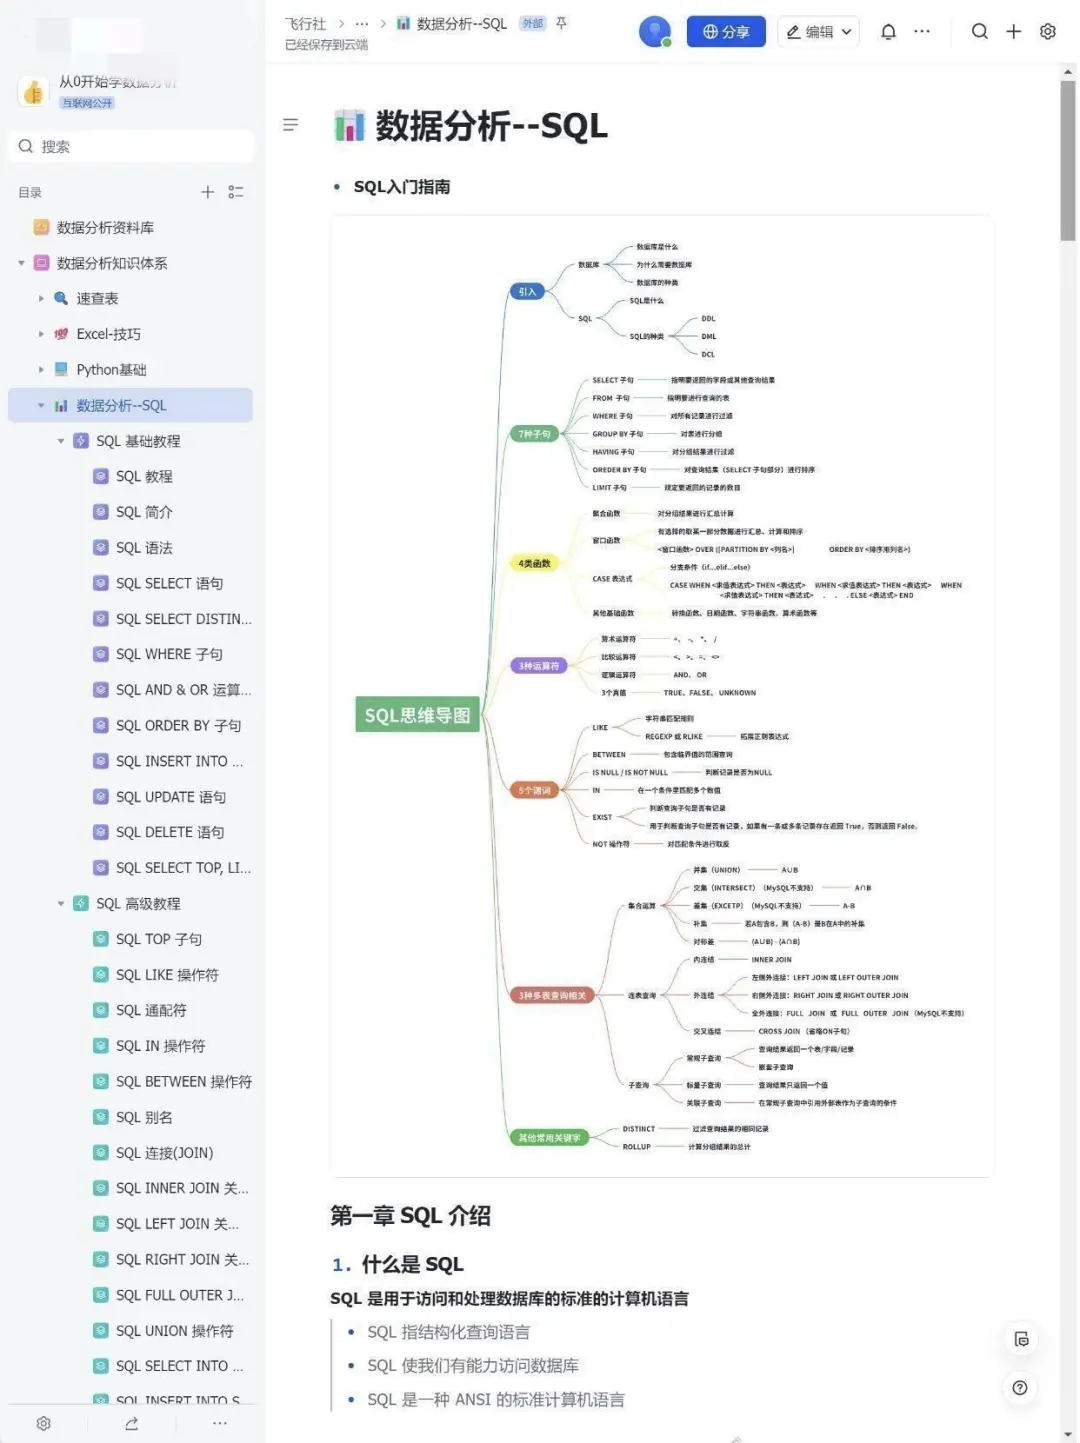Click the gear icon at sidebar bottom
This screenshot has width=1080, height=1443.
pyautogui.click(x=43, y=1422)
